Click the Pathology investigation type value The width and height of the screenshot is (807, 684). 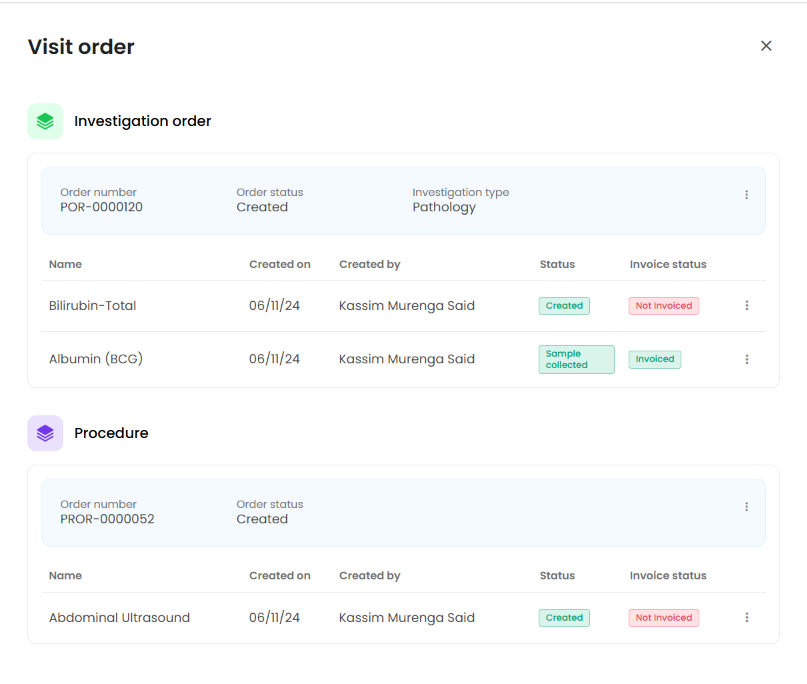pyautogui.click(x=444, y=208)
